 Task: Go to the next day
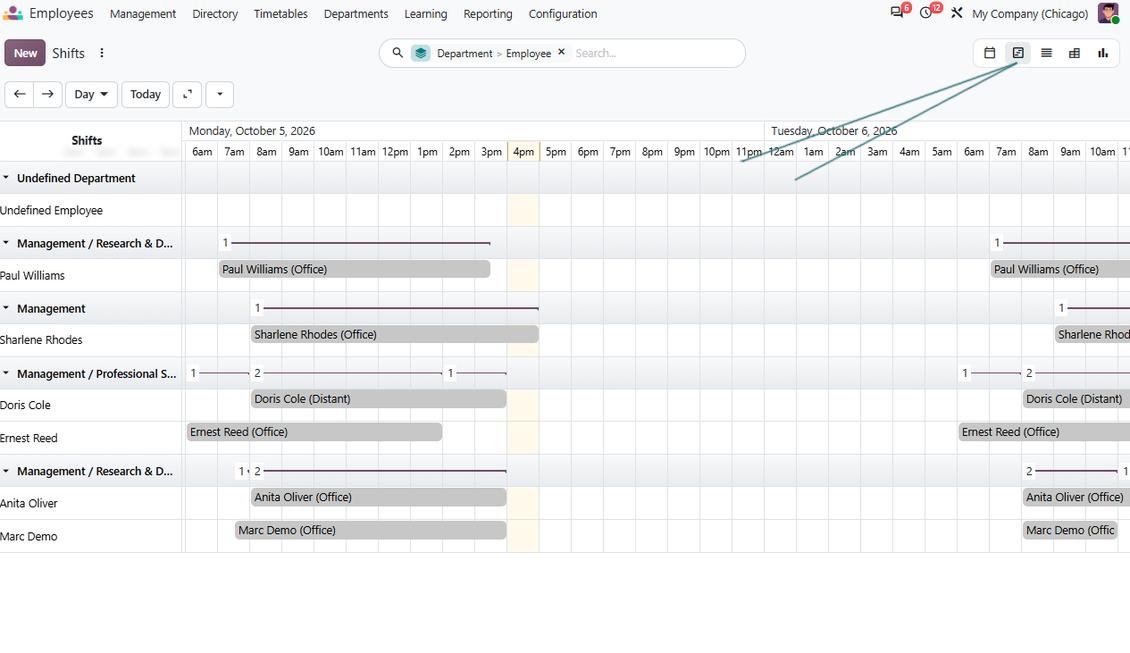pyautogui.click(x=48, y=94)
